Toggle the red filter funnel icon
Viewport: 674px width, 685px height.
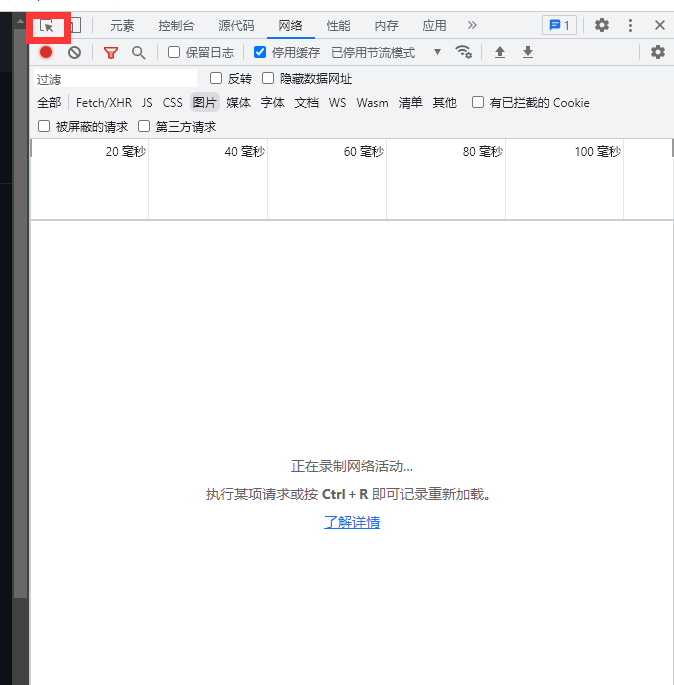(111, 53)
